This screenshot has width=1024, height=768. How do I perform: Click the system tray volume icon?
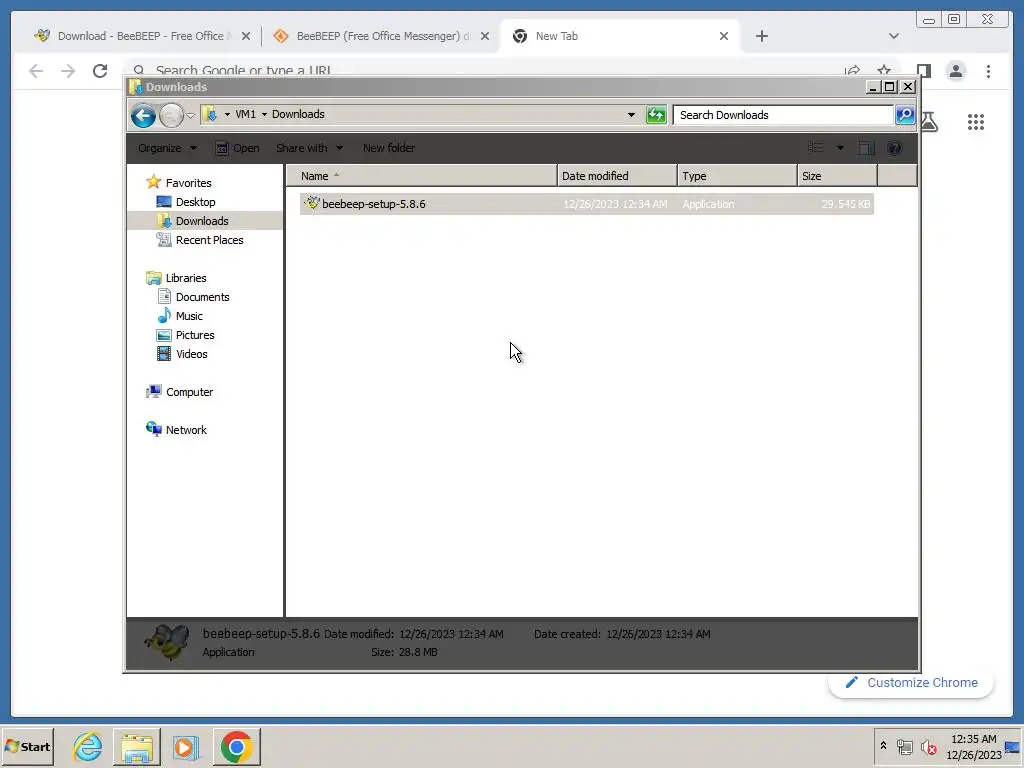pos(927,746)
